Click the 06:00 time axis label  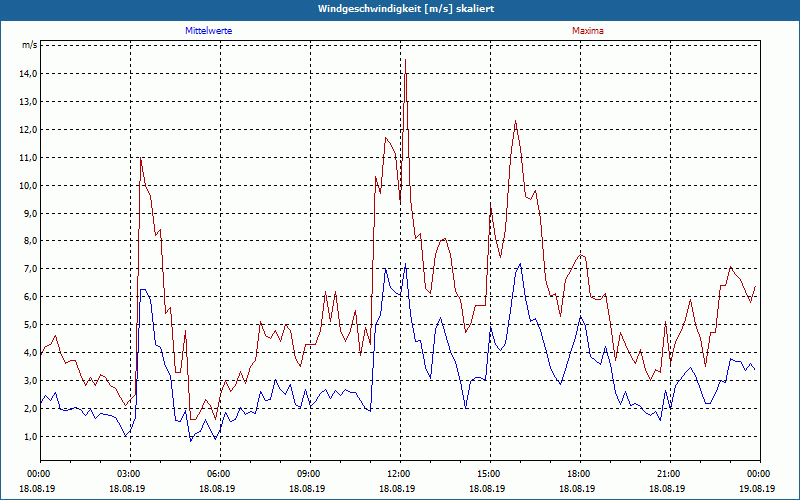218,474
